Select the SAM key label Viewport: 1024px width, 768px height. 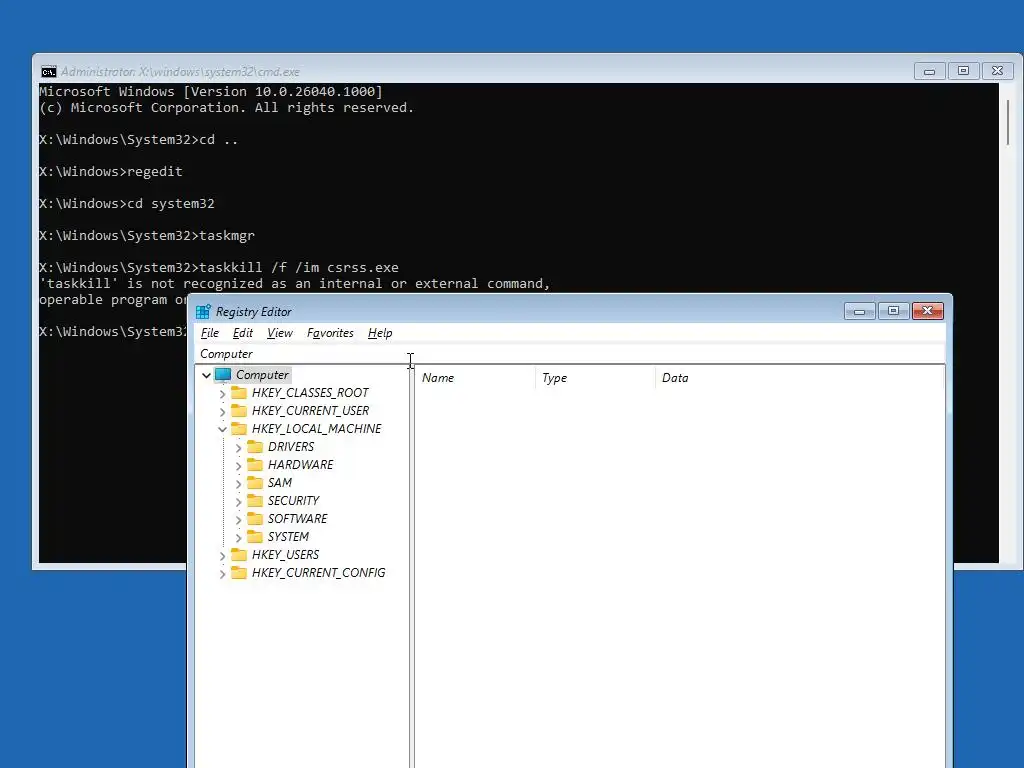(x=280, y=483)
